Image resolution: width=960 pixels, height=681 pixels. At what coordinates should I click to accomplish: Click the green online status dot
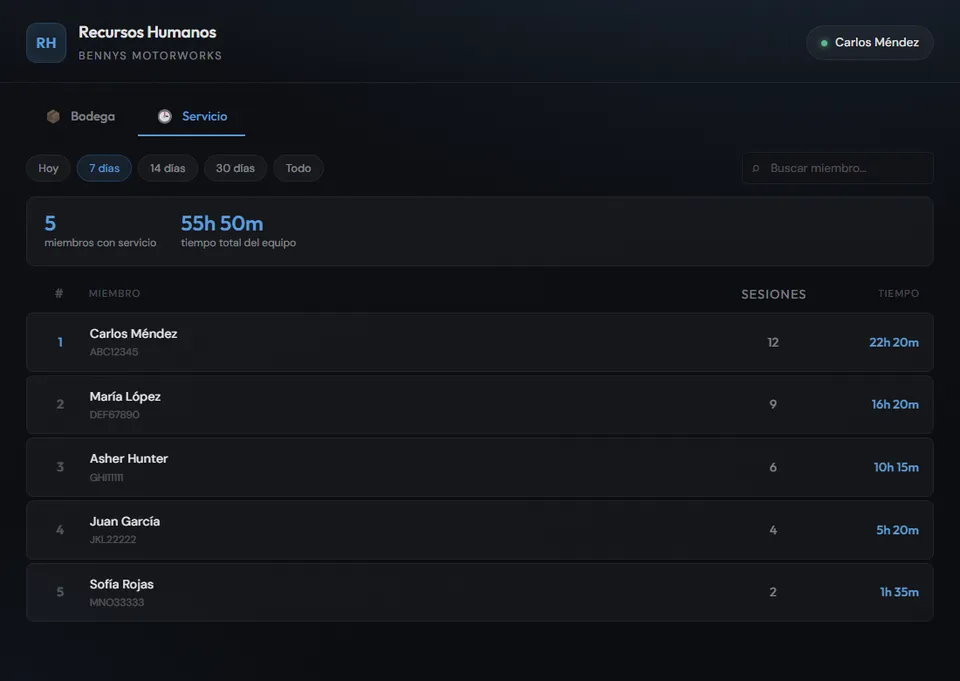824,43
